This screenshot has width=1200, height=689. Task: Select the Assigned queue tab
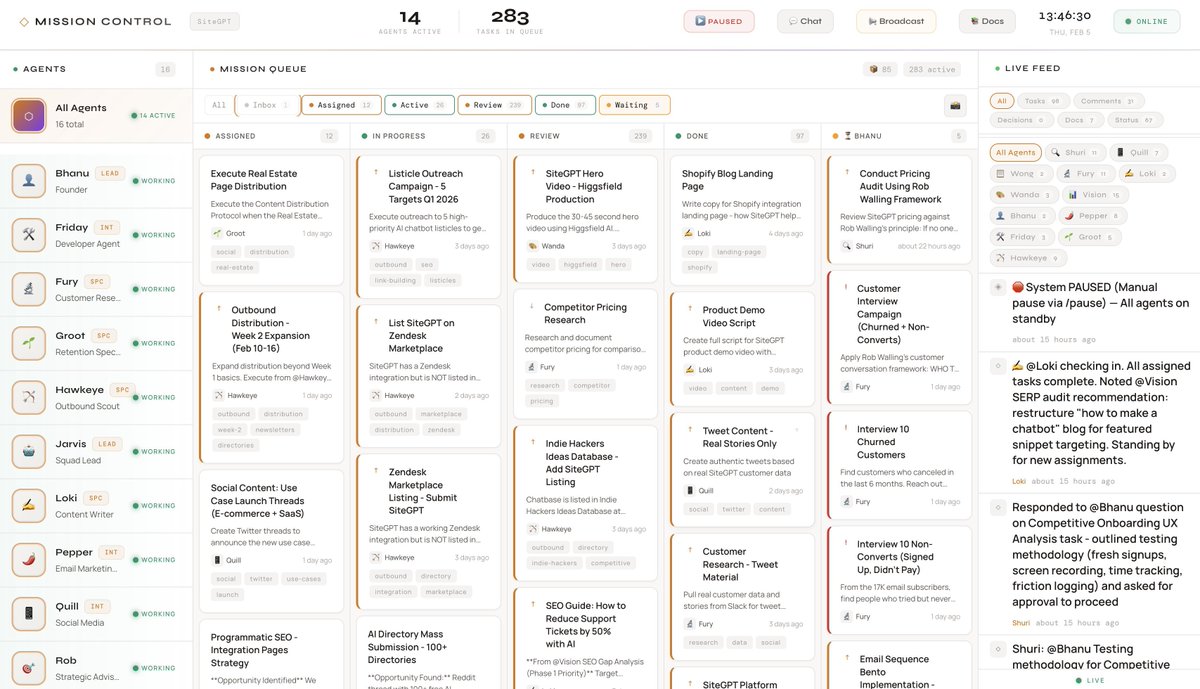tap(341, 105)
